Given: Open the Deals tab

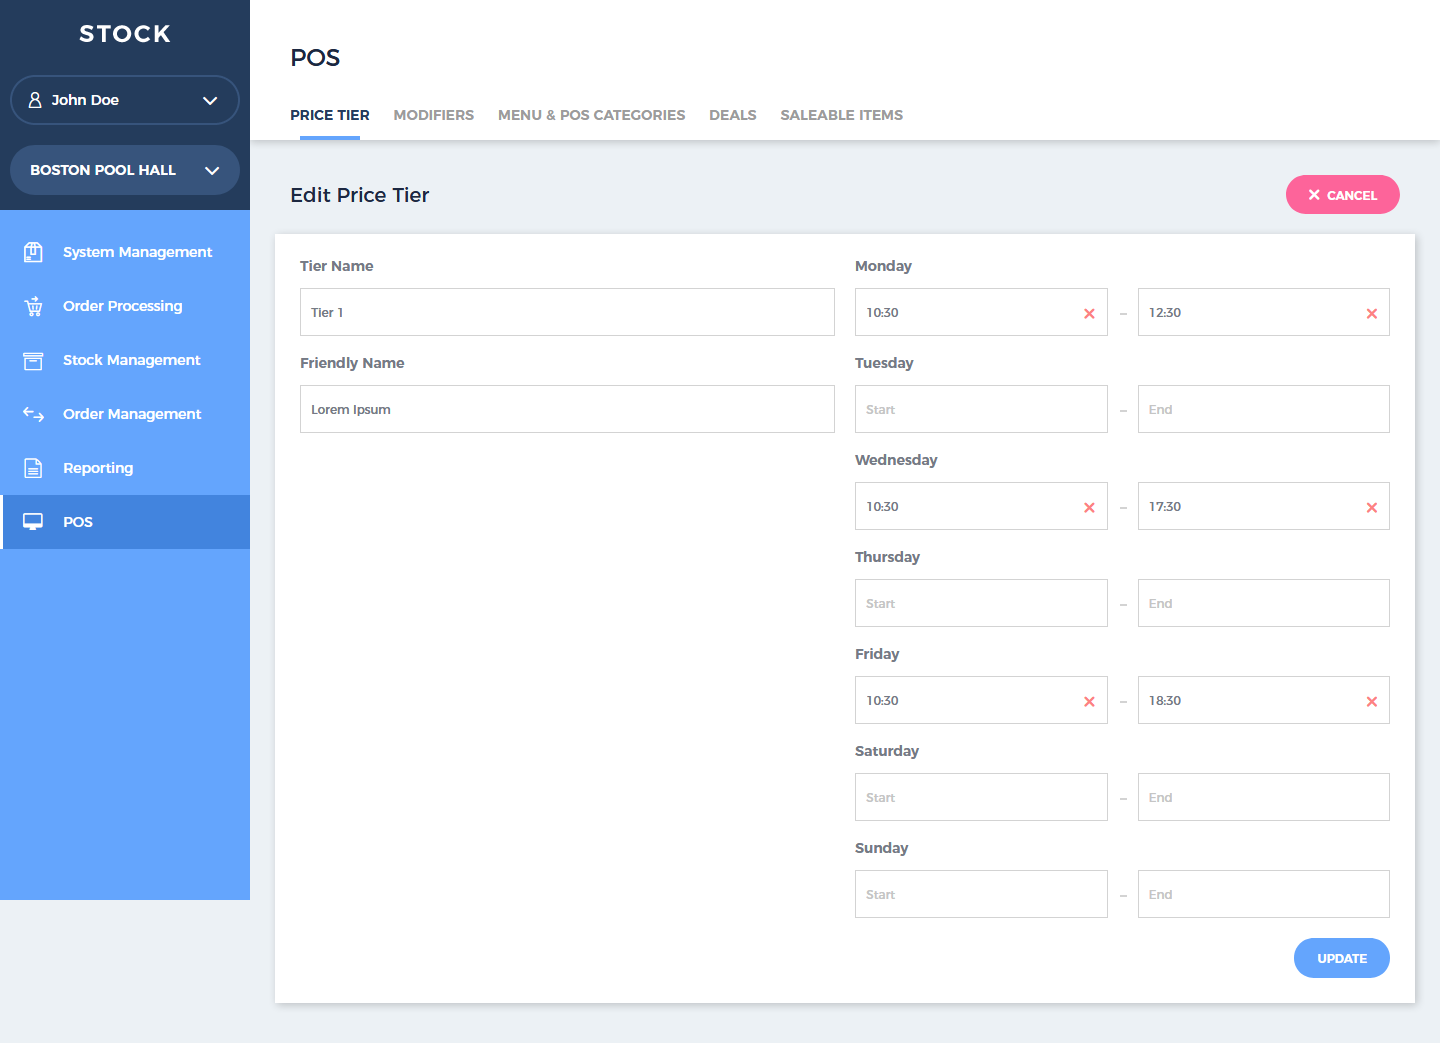Looking at the screenshot, I should [732, 115].
